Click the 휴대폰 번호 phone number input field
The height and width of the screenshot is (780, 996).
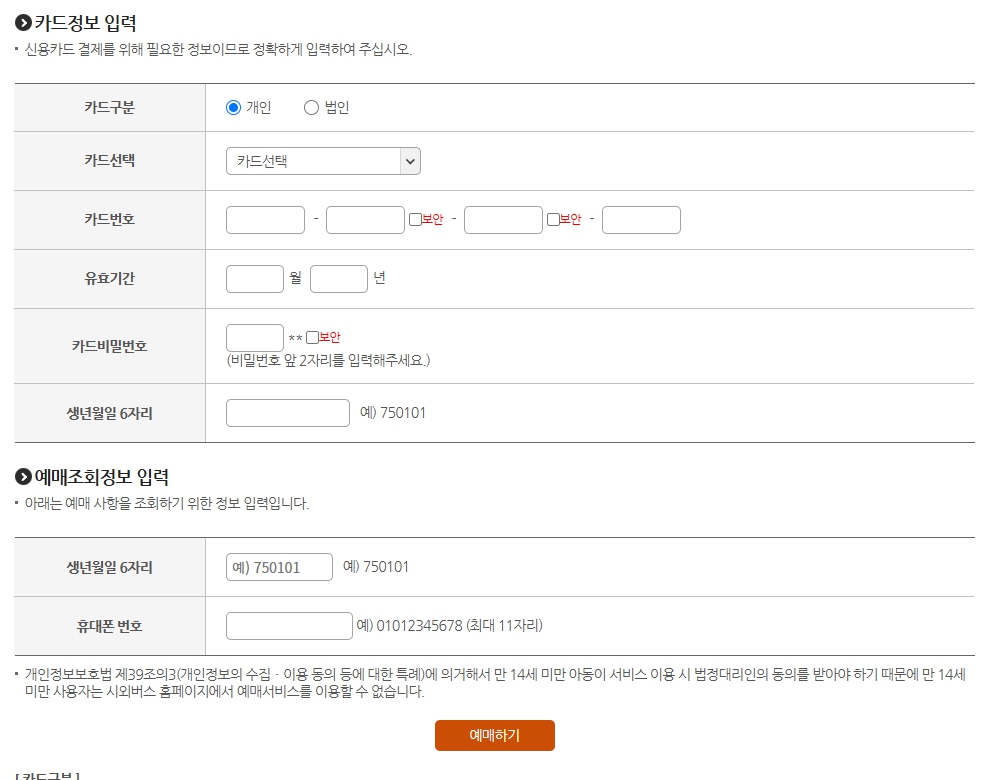[289, 625]
